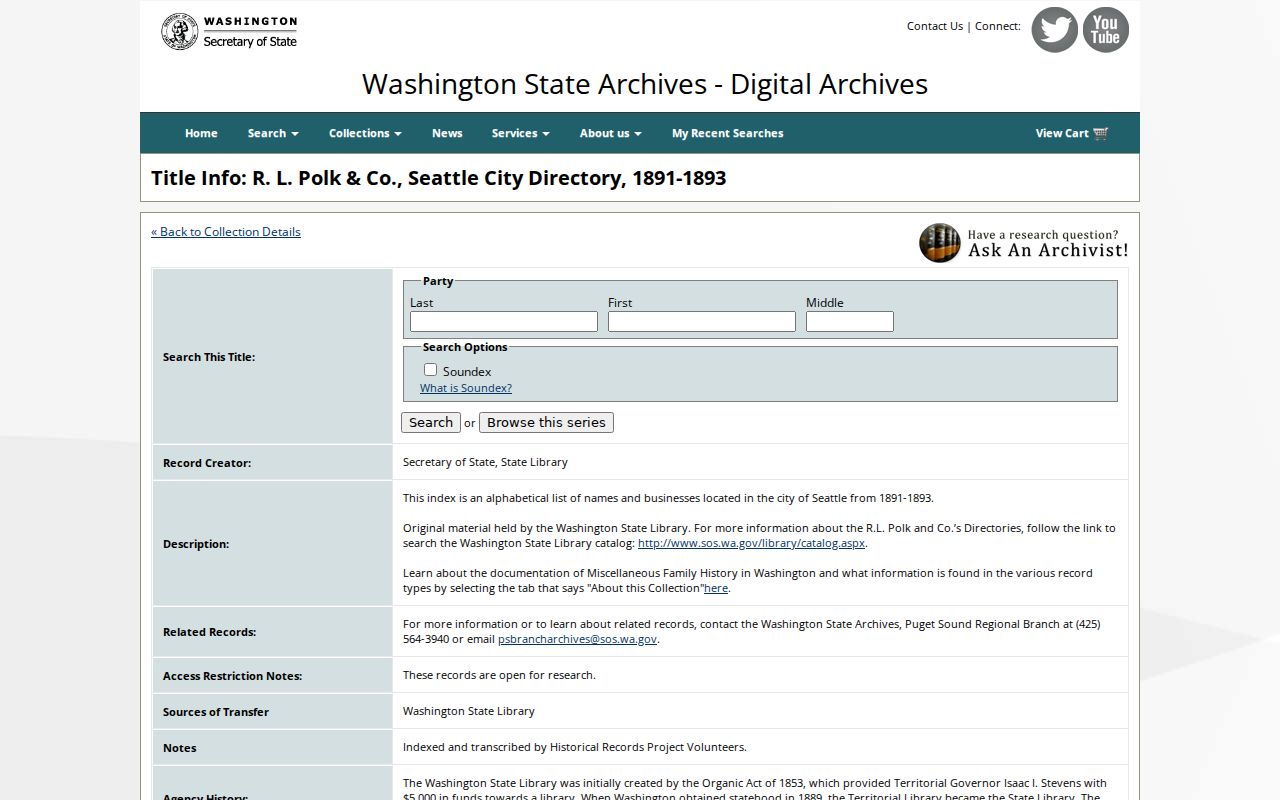Open the Contact Us link

[x=935, y=26]
